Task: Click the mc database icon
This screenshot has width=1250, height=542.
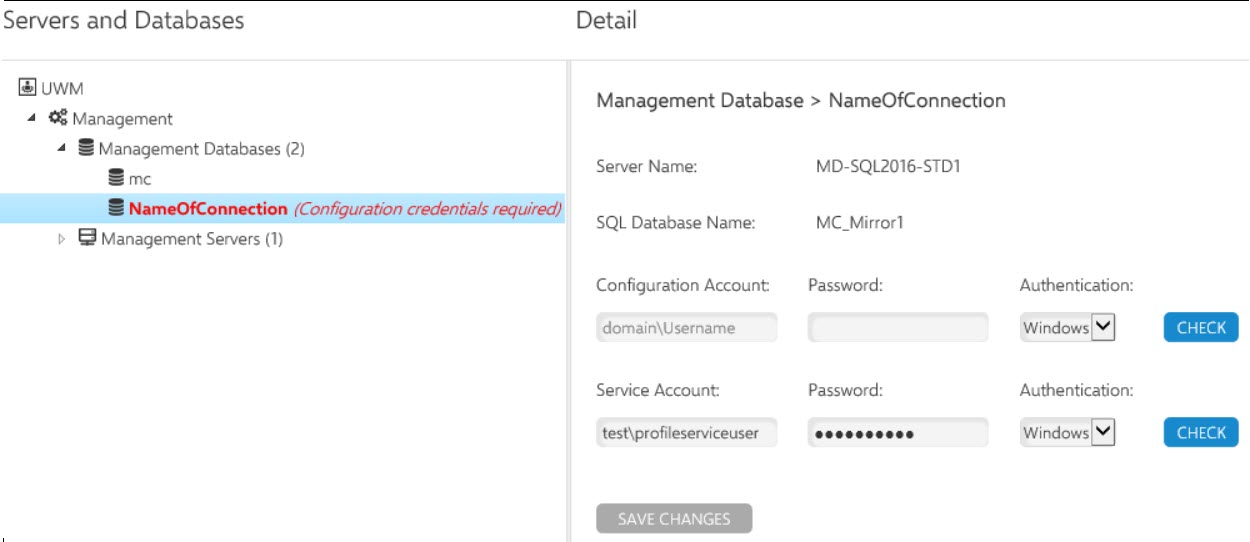Action: click(116, 179)
